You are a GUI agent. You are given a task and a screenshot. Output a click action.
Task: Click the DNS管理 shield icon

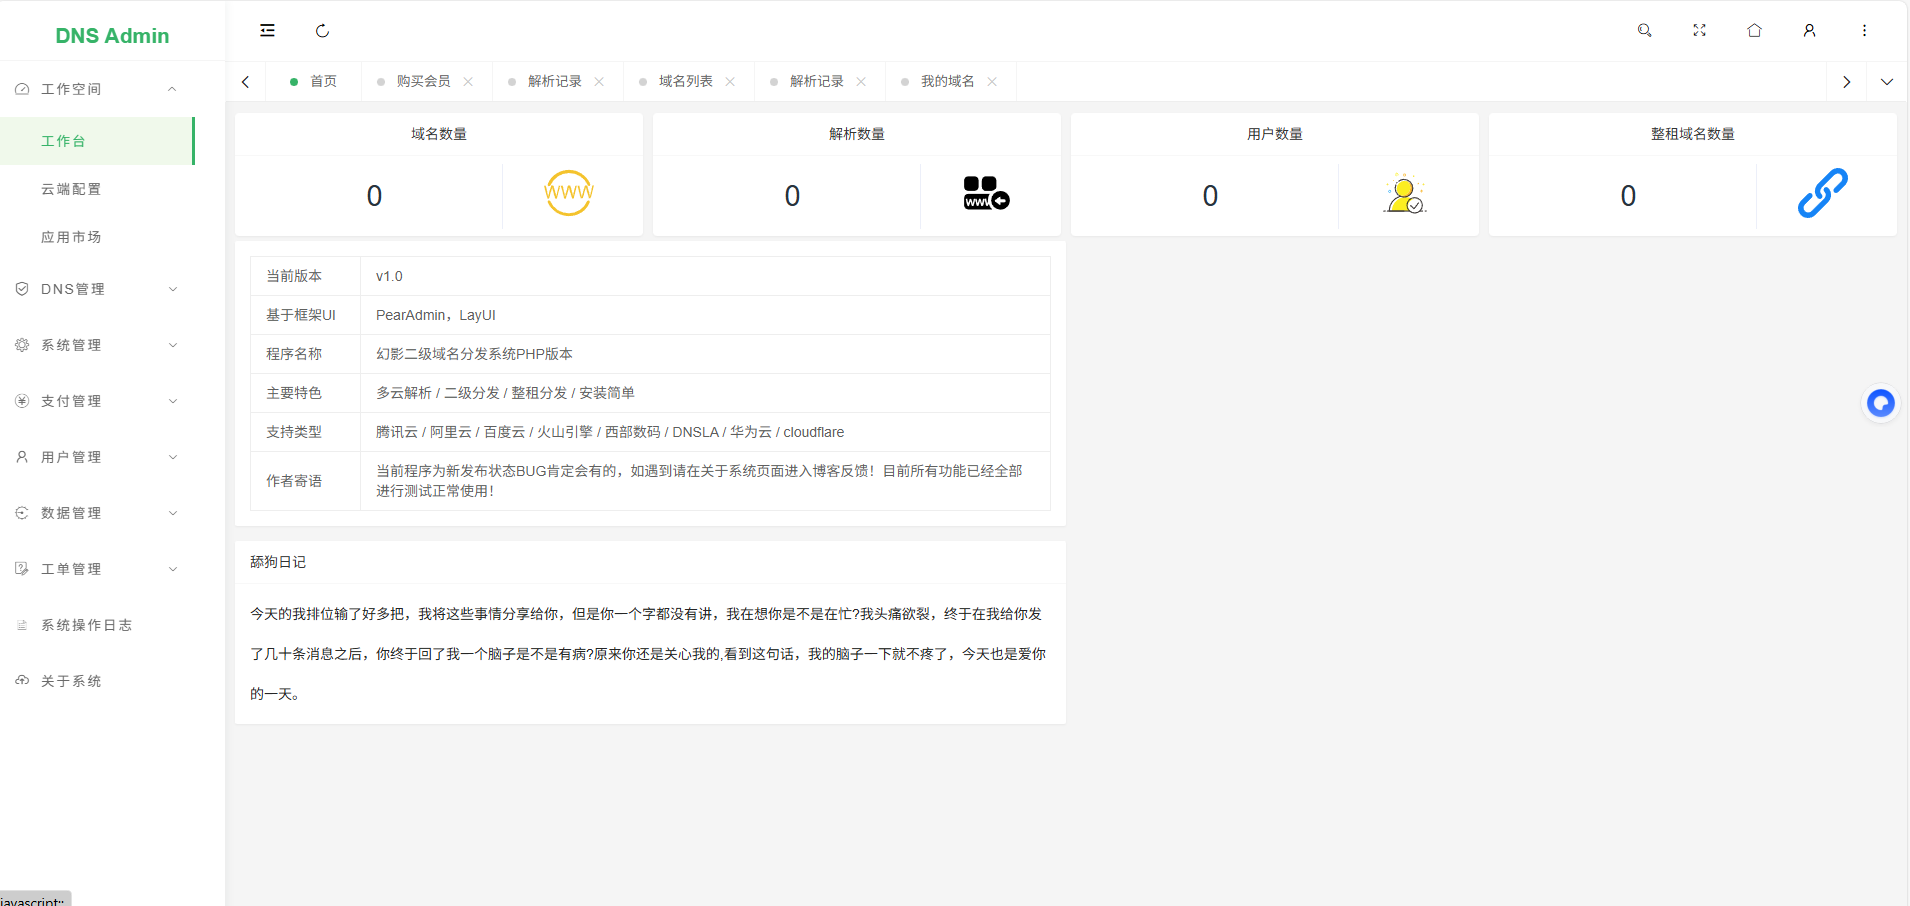coord(22,288)
